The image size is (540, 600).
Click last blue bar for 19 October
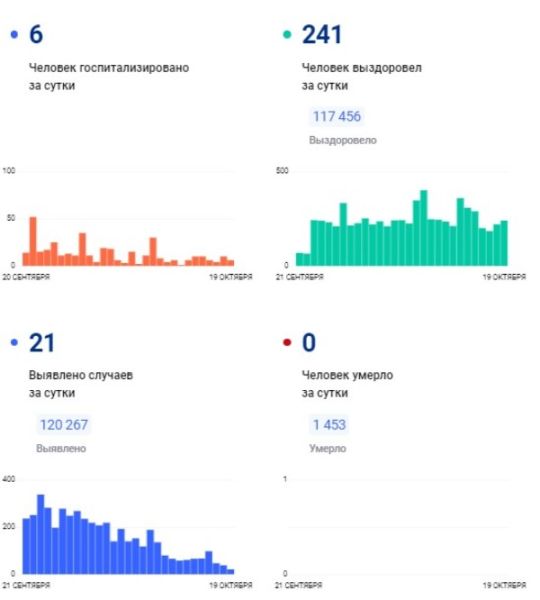pyautogui.click(x=230, y=572)
